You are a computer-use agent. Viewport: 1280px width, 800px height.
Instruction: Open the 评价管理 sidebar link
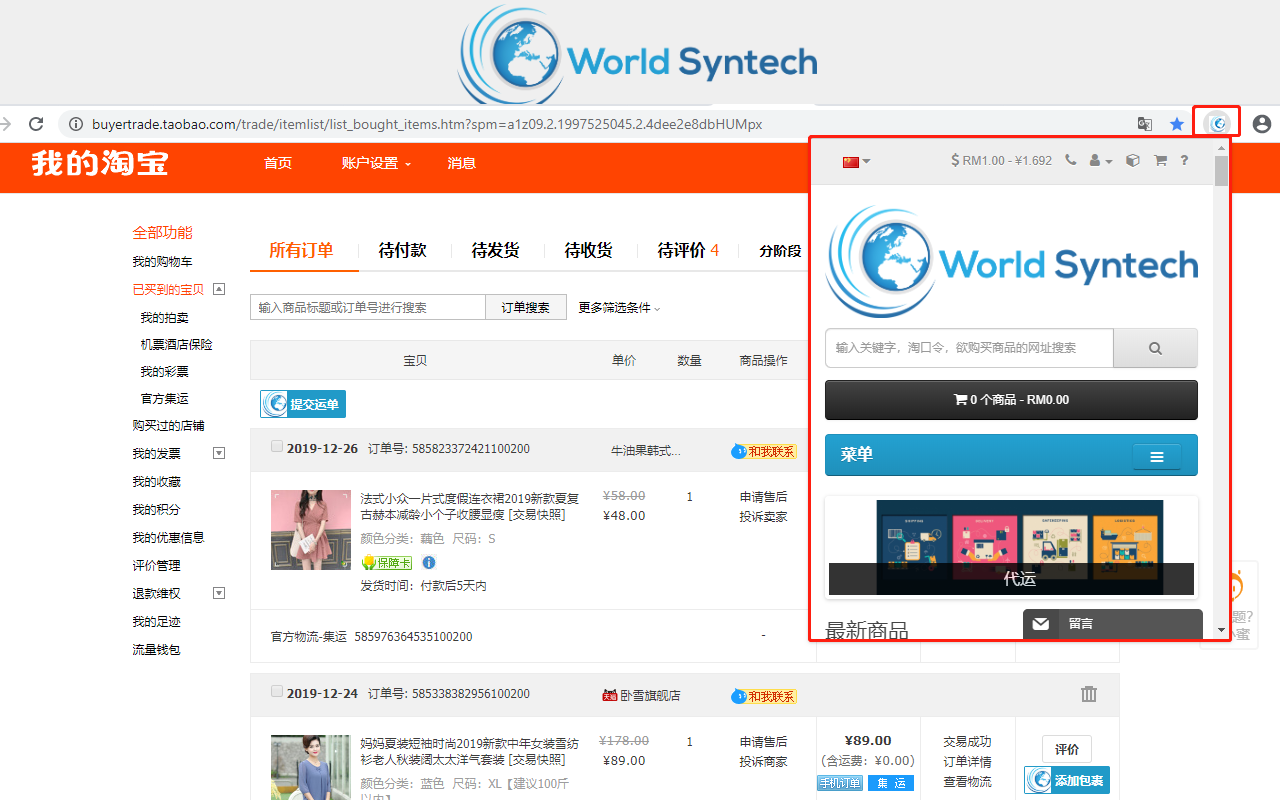pos(156,565)
